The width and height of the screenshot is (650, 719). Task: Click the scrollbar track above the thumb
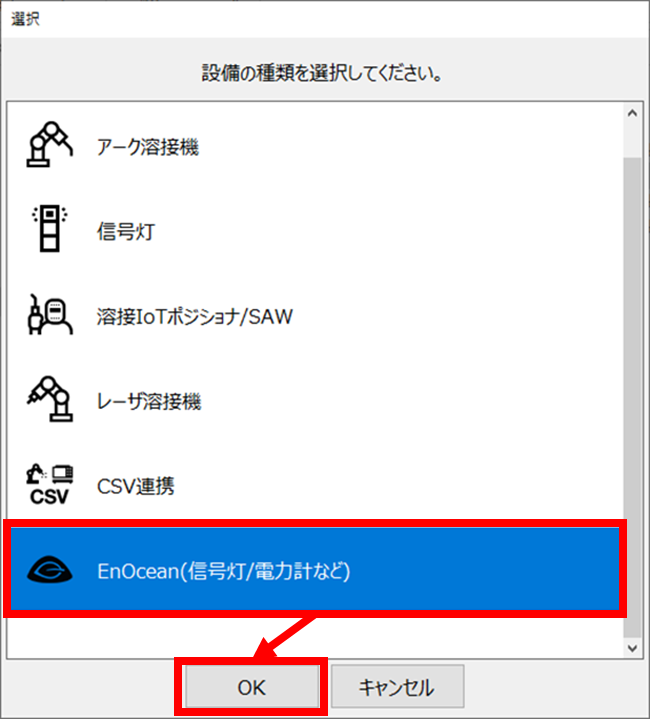(x=633, y=140)
